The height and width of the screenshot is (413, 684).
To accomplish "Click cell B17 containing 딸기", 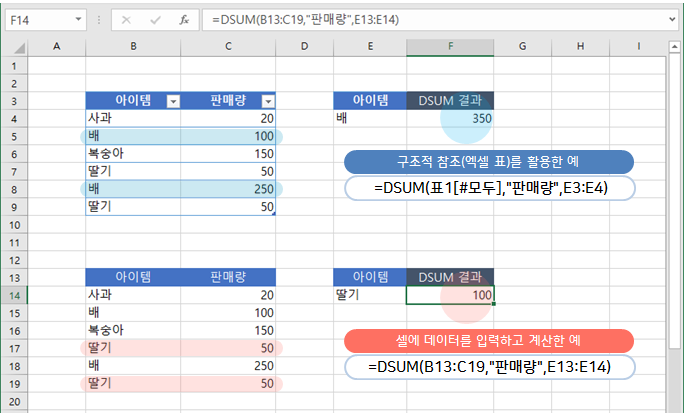I will (x=133, y=348).
